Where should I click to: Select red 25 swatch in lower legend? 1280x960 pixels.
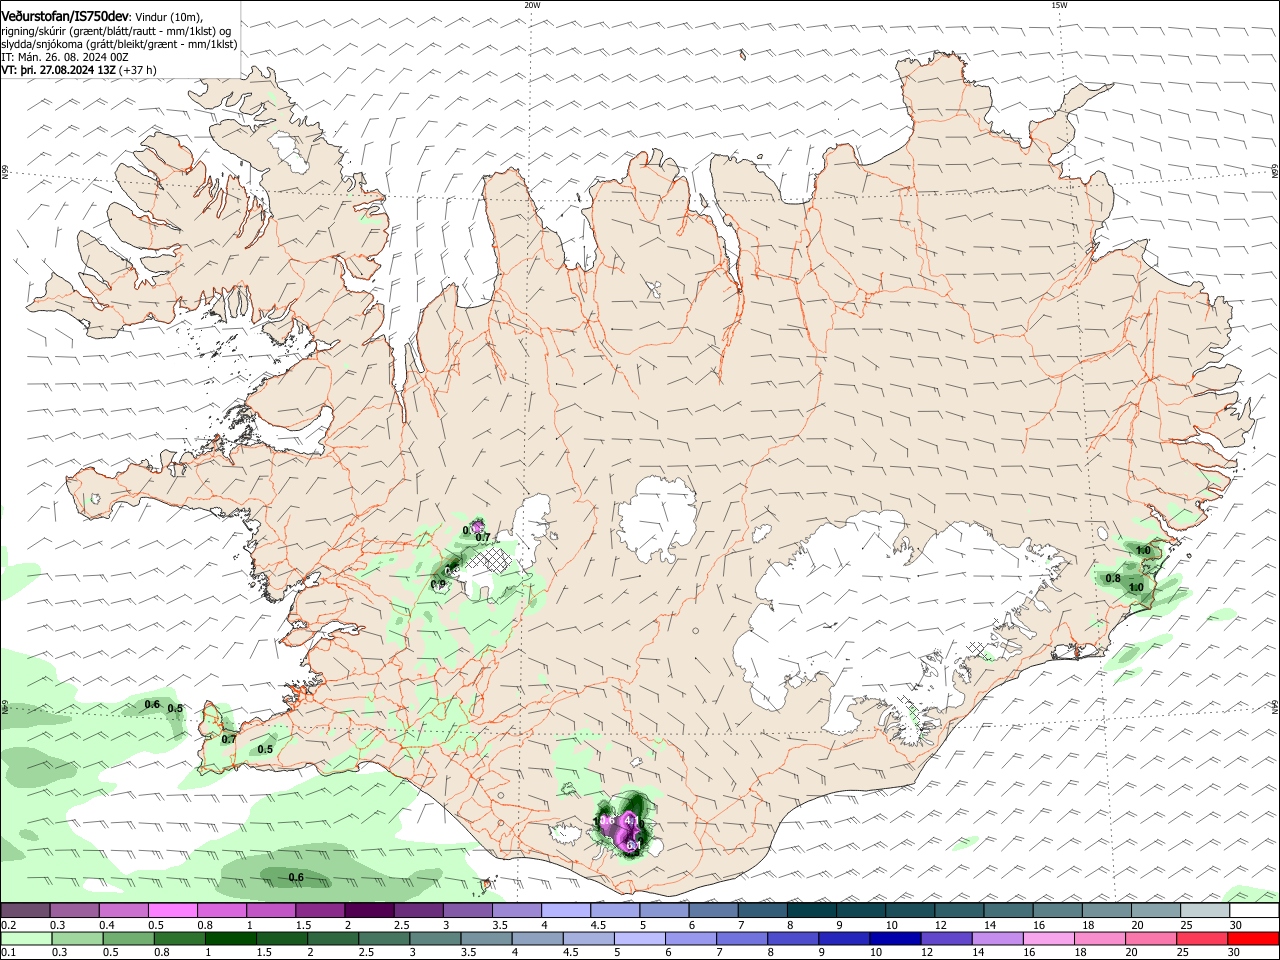(1203, 939)
